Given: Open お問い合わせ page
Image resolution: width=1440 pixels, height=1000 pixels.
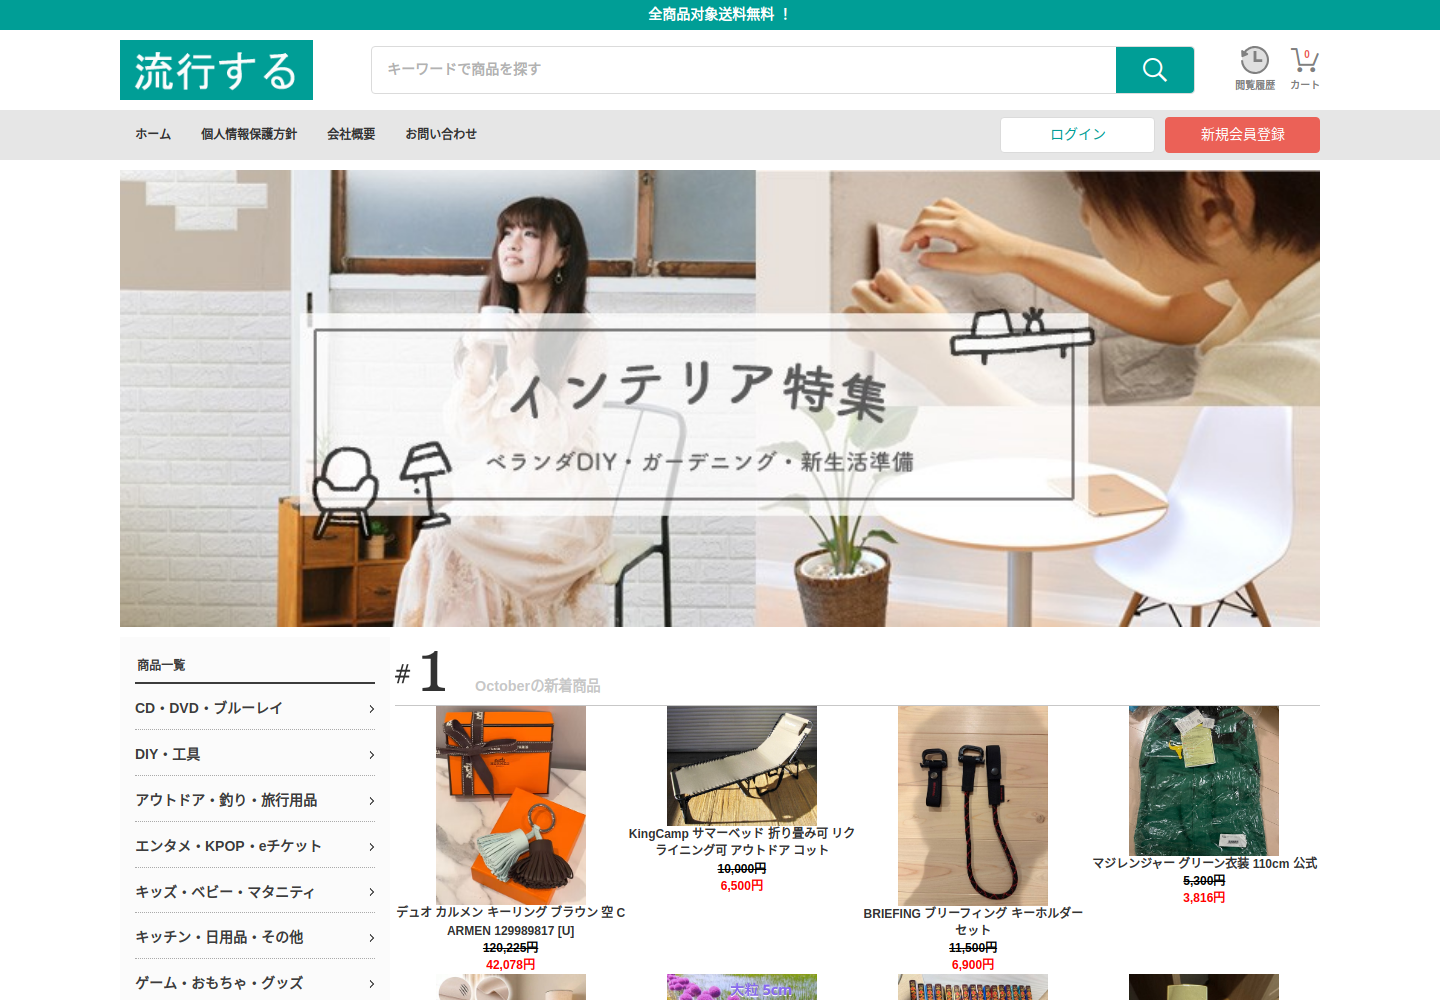Looking at the screenshot, I should 441,134.
